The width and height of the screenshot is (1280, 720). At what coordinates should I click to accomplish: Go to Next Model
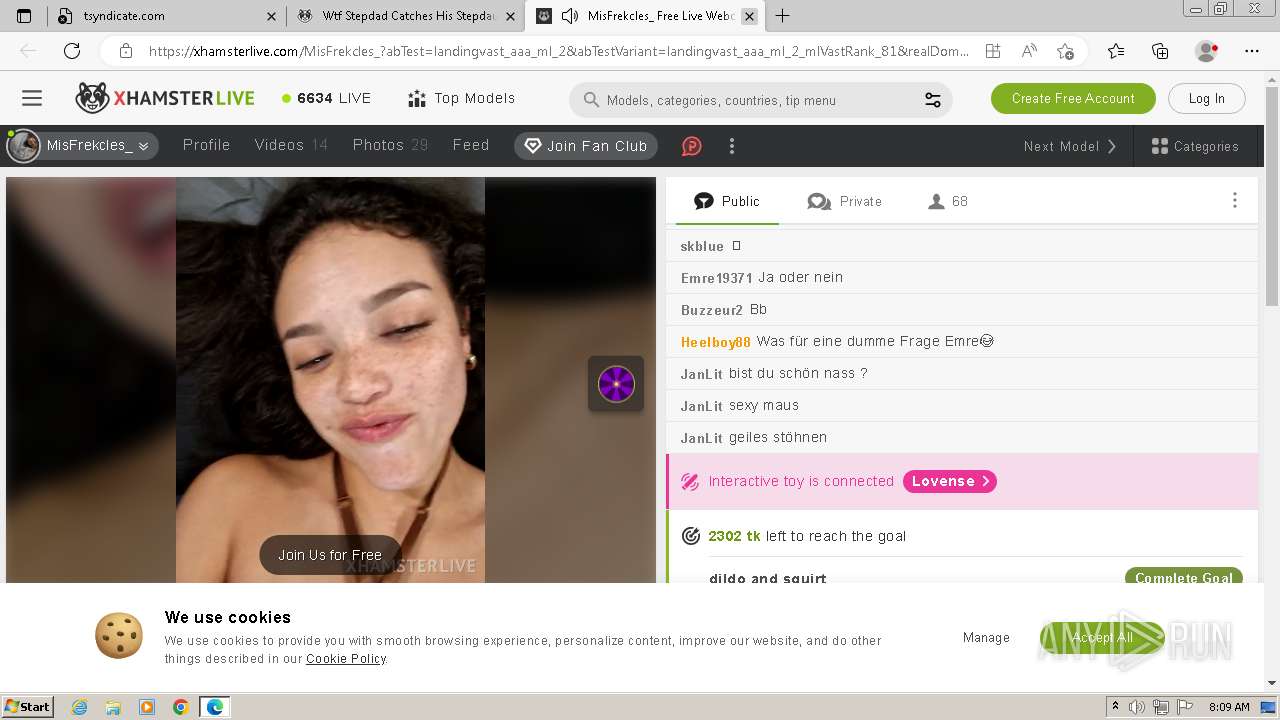1070,146
